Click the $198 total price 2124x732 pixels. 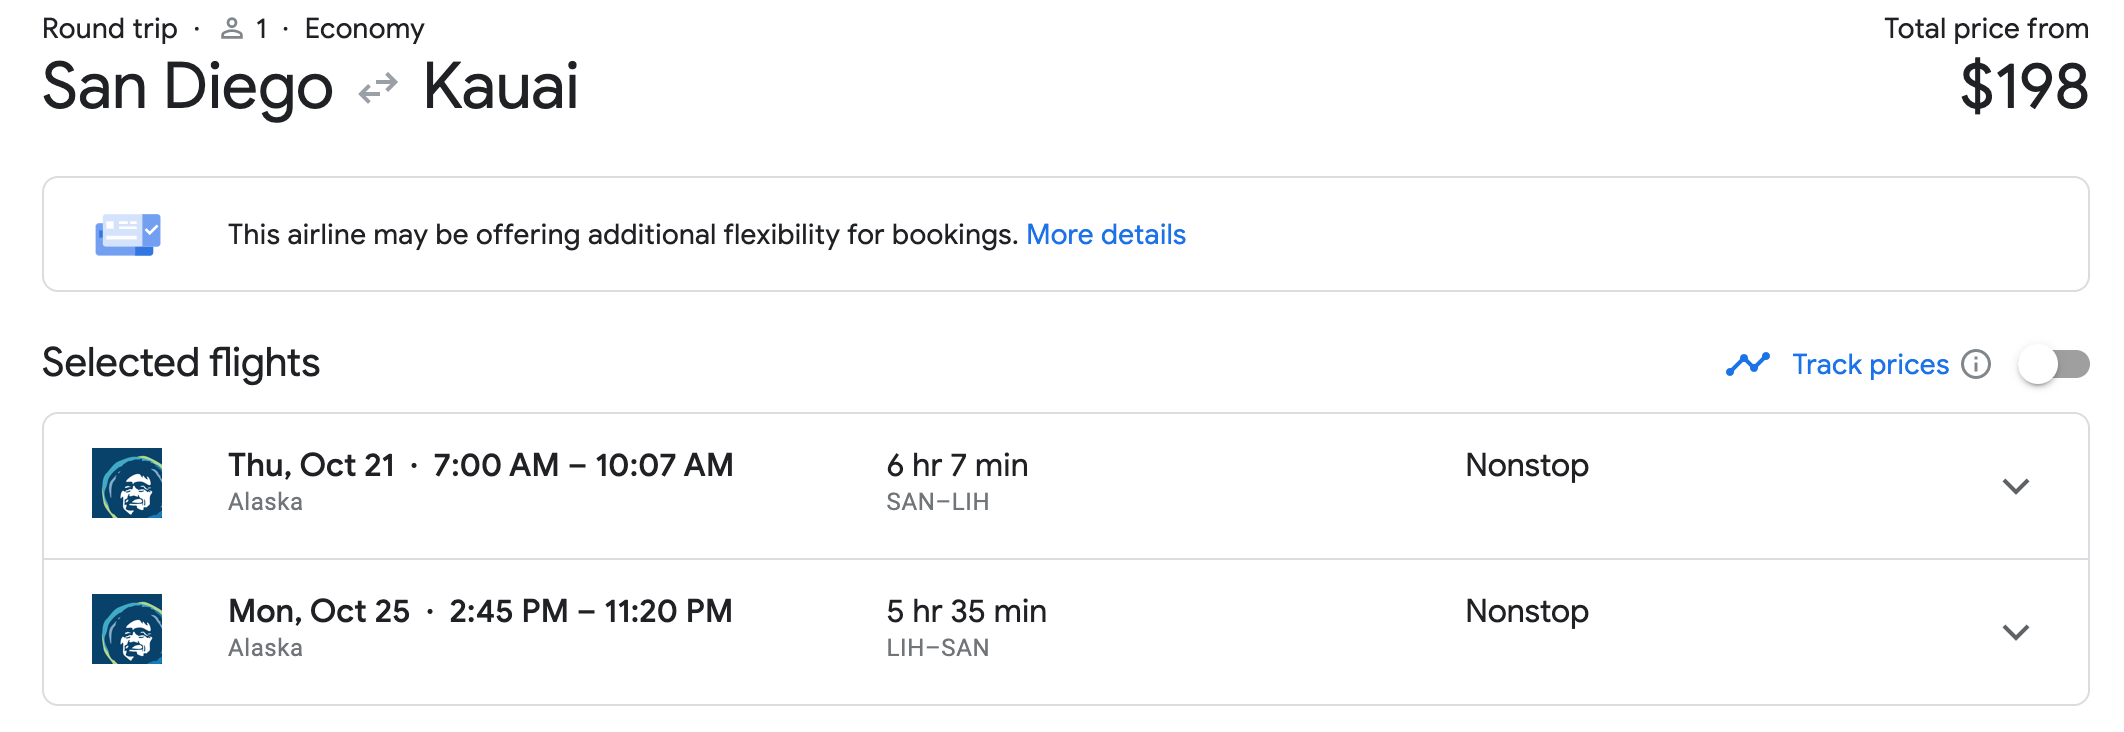(x=2023, y=86)
